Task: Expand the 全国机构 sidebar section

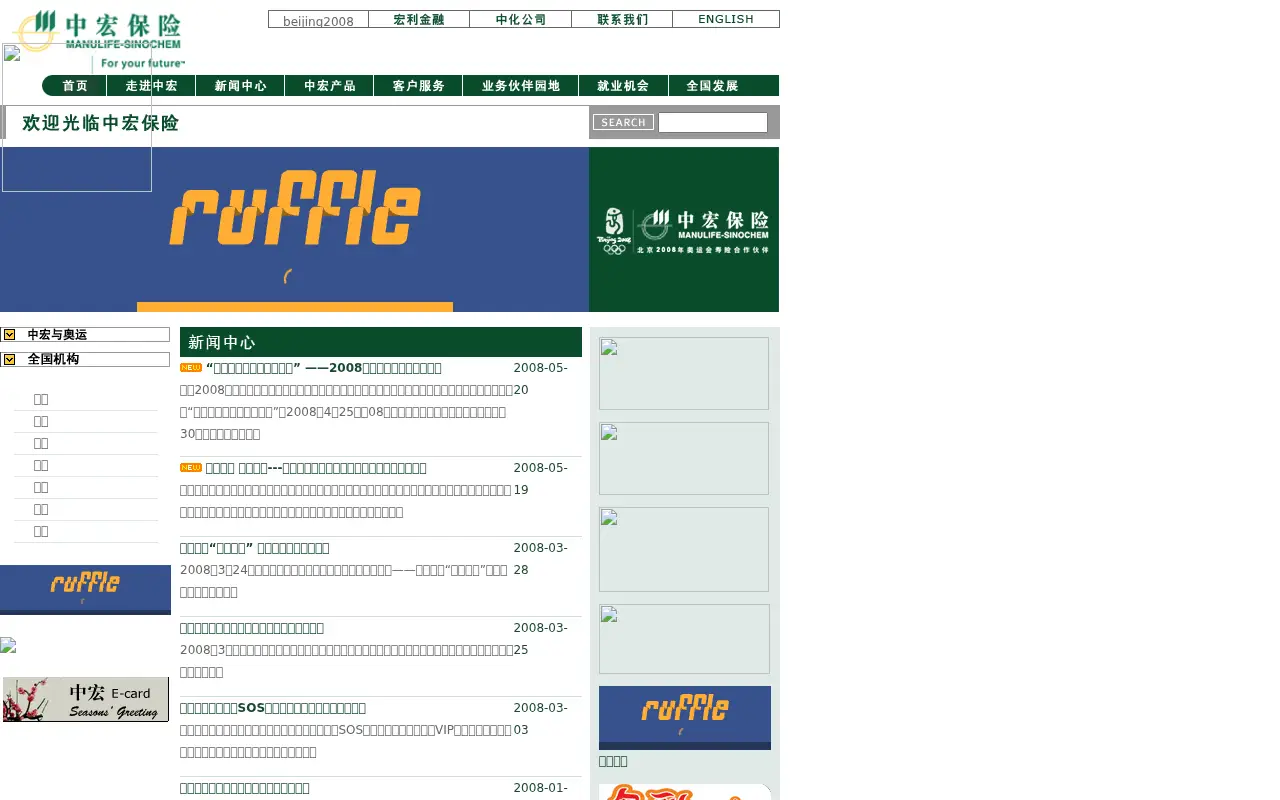Action: [85, 359]
